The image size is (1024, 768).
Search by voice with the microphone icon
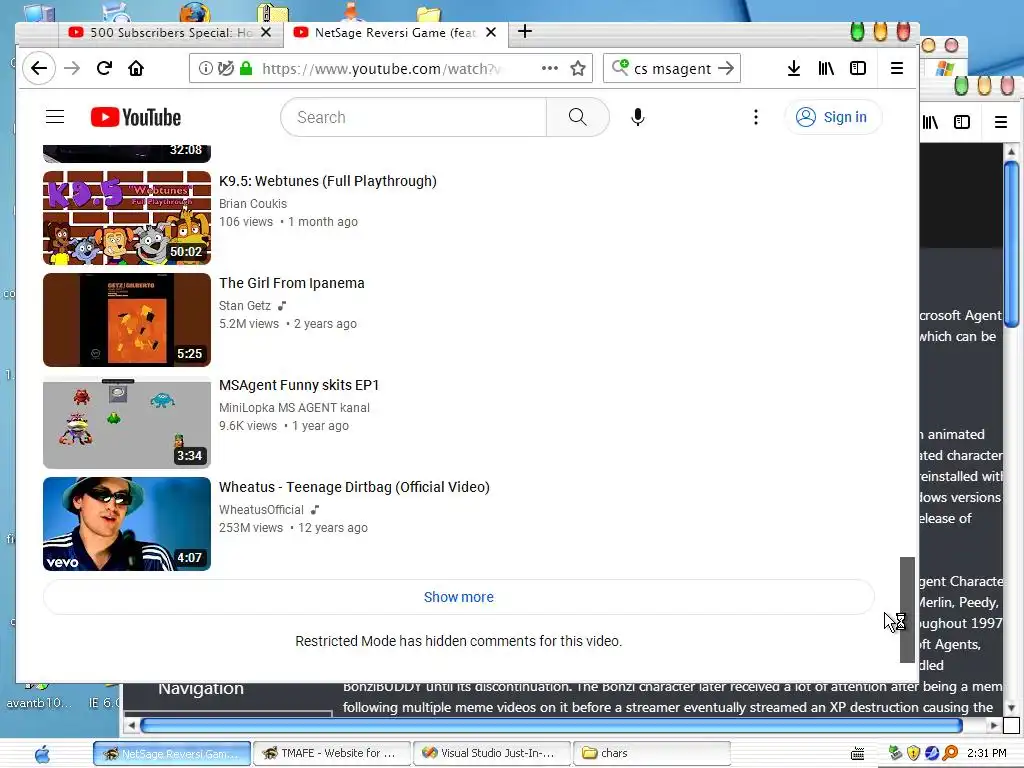click(x=637, y=117)
